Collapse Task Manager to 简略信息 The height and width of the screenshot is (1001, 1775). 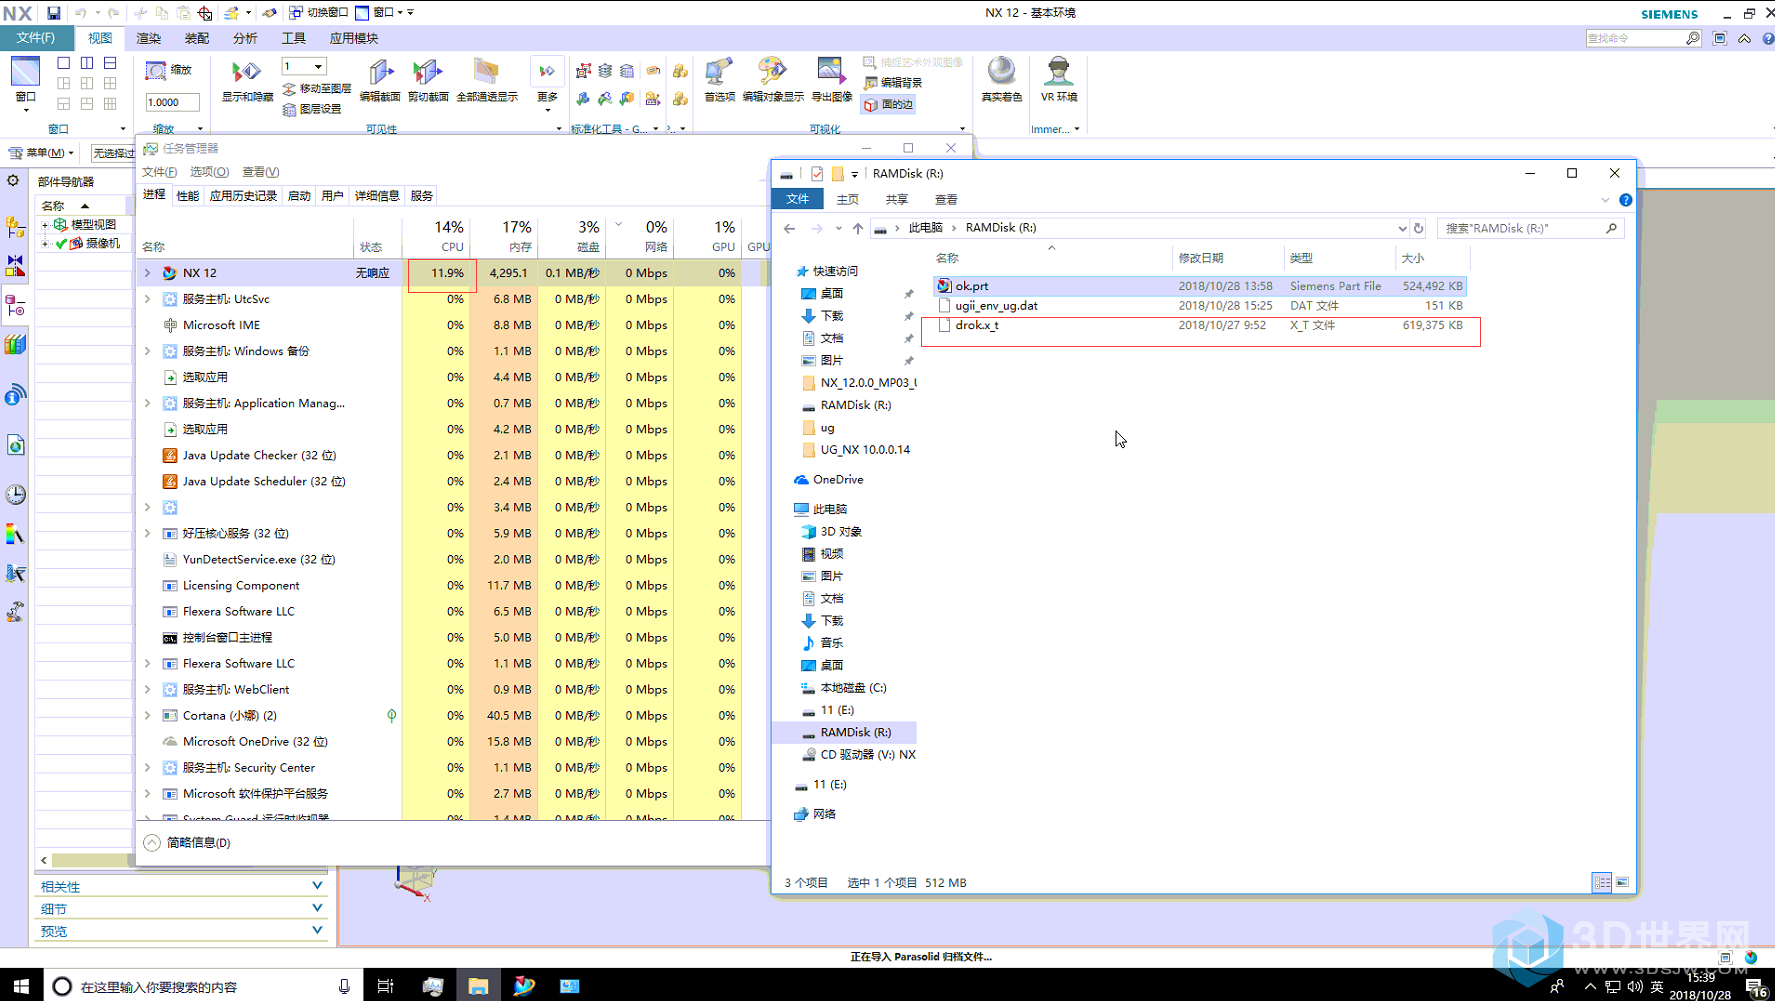(187, 843)
